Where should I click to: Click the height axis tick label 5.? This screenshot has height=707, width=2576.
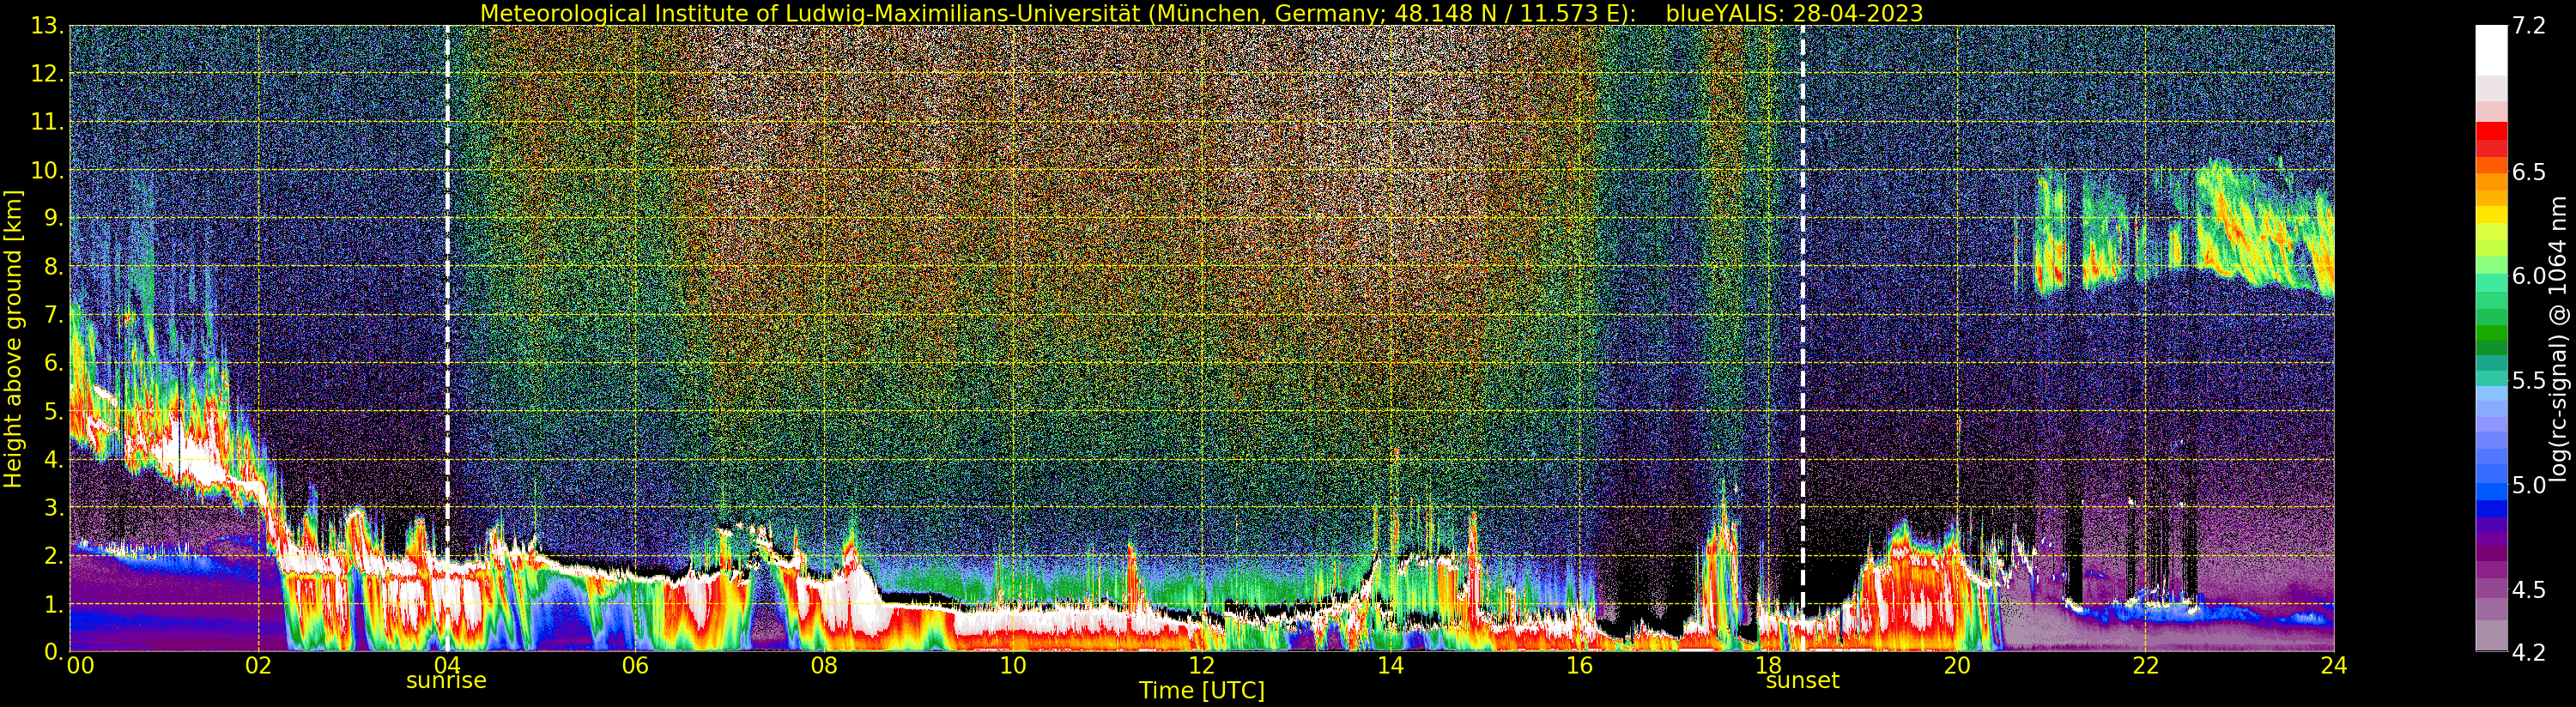pos(54,411)
